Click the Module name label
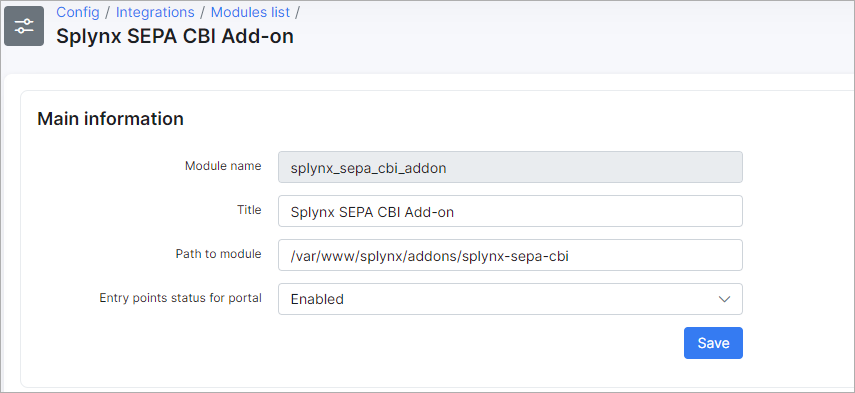855x393 pixels. click(x=223, y=166)
